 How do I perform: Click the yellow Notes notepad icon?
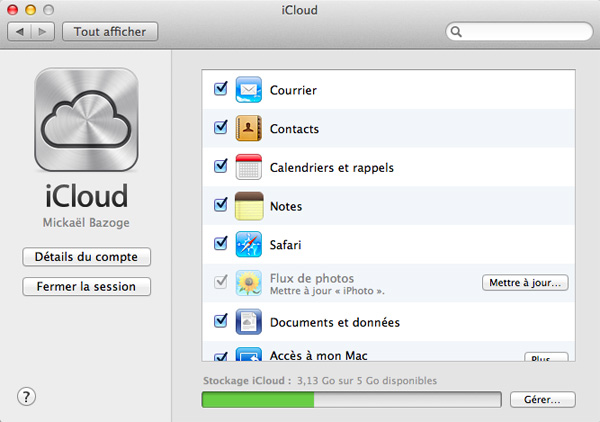click(249, 206)
